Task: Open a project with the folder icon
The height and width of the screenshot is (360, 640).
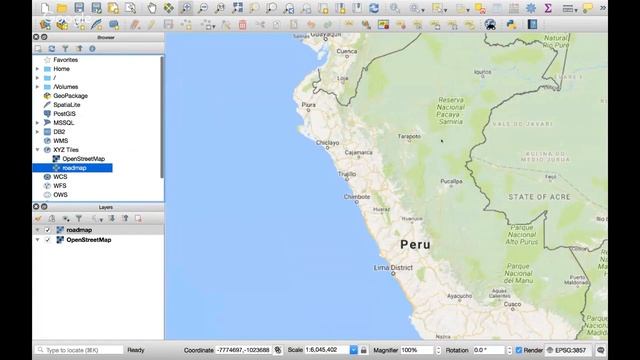Action: point(62,8)
